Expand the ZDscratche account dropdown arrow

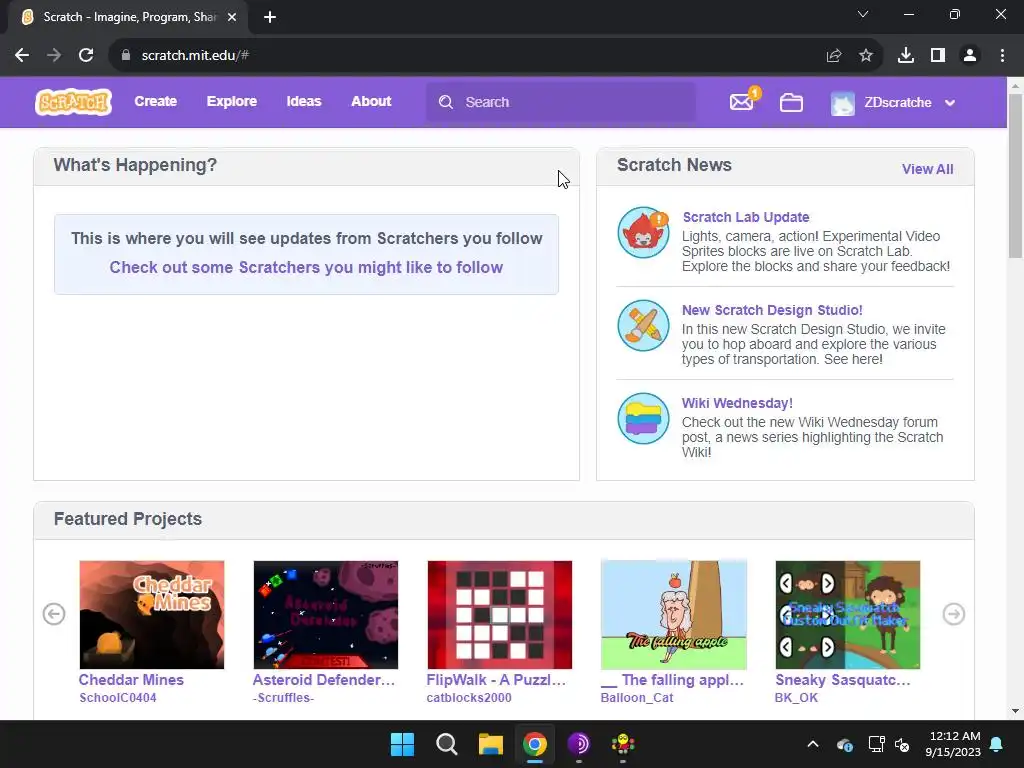pos(950,103)
